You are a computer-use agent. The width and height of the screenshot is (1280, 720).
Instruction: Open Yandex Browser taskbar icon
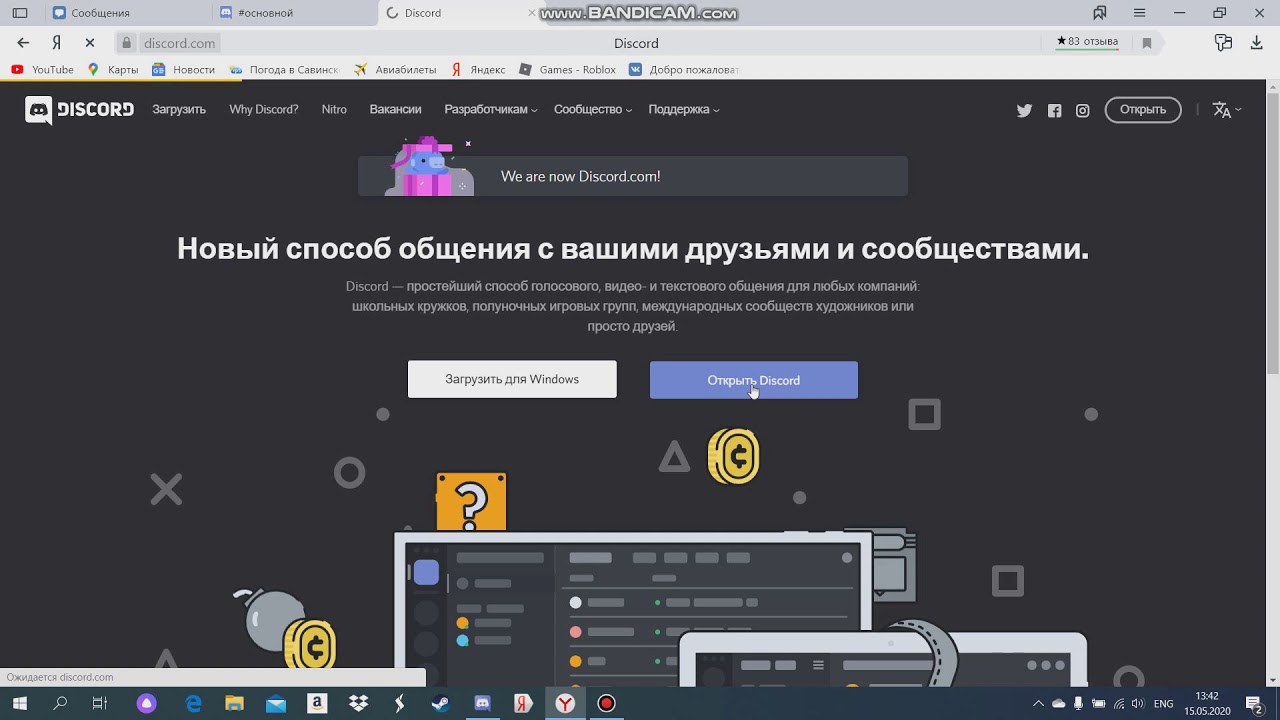pos(565,704)
